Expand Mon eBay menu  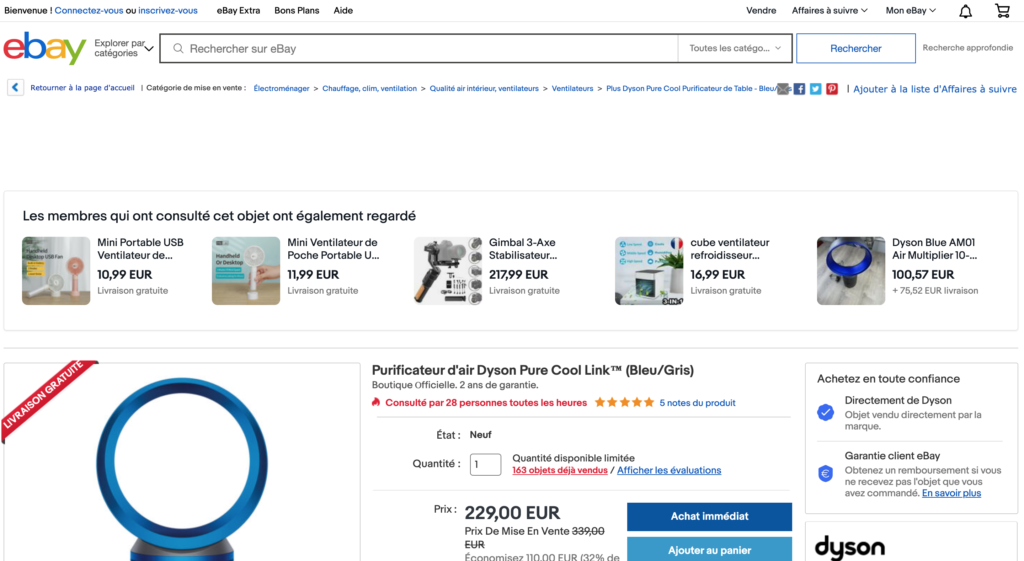click(910, 10)
